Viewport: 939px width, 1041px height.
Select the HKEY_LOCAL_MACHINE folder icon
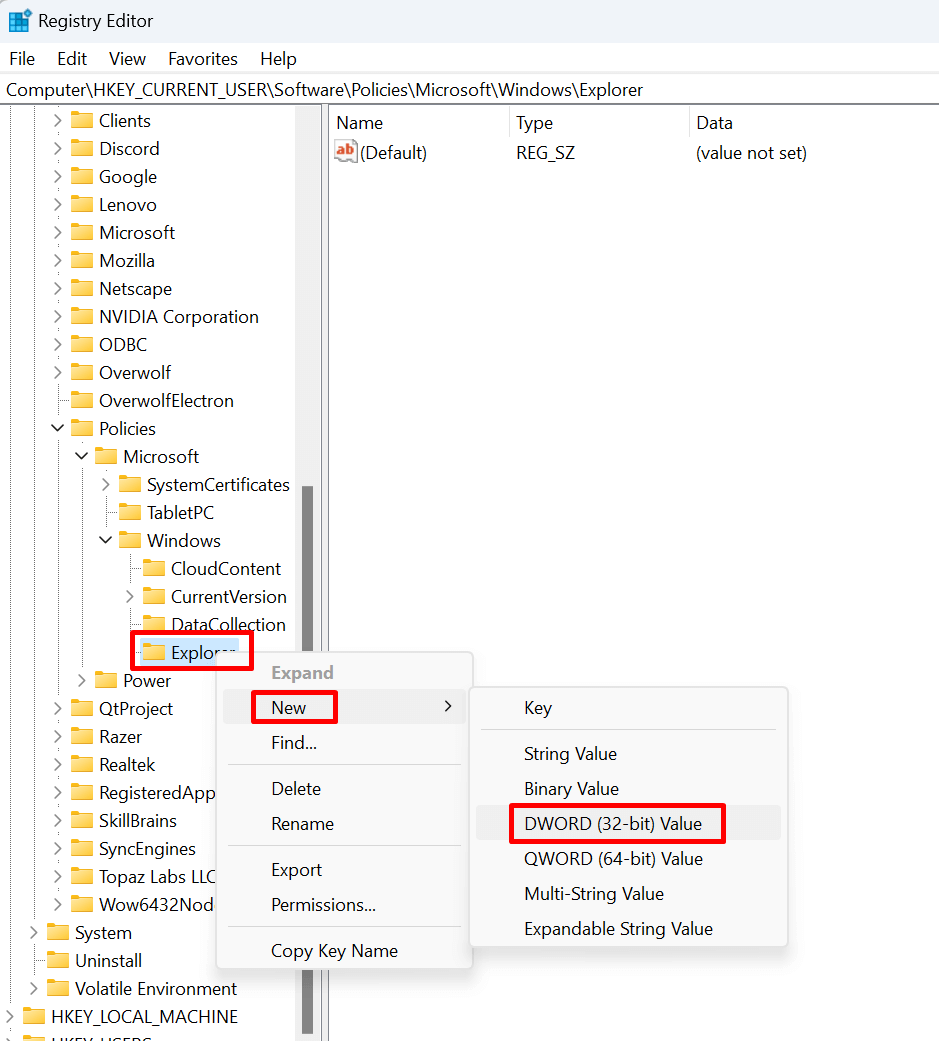pos(34,1016)
